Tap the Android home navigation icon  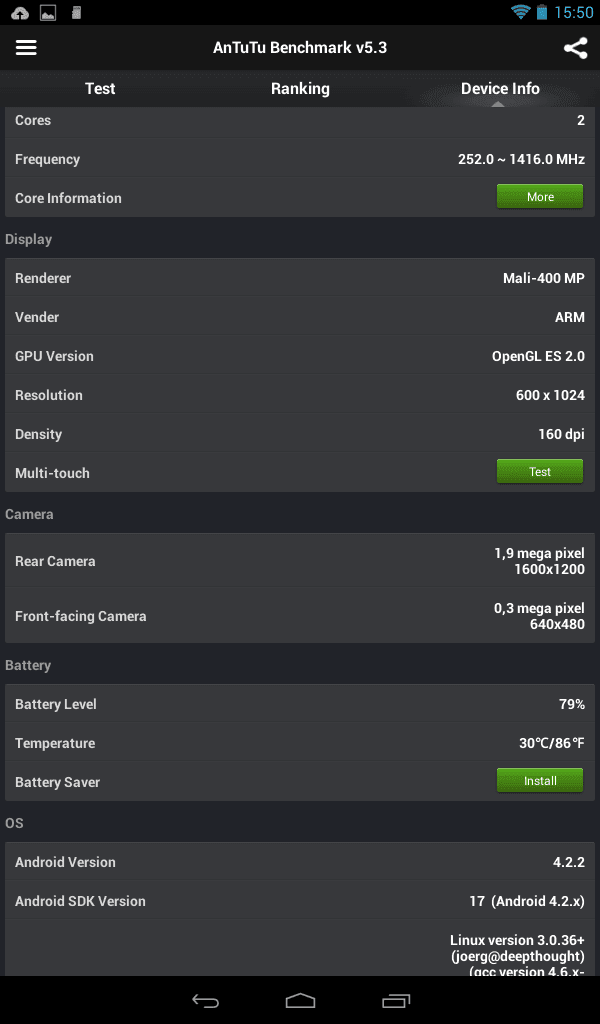[300, 1000]
